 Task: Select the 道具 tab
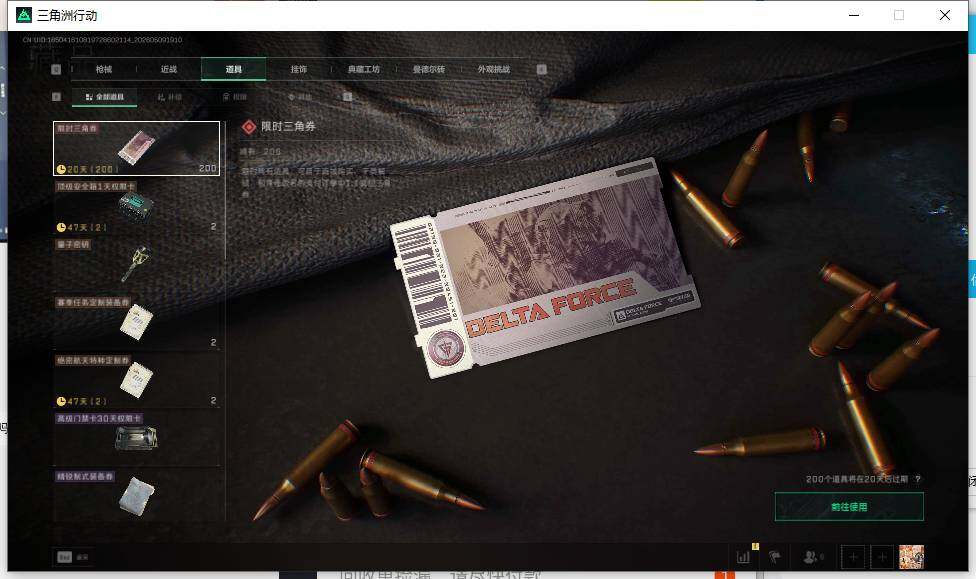[233, 69]
